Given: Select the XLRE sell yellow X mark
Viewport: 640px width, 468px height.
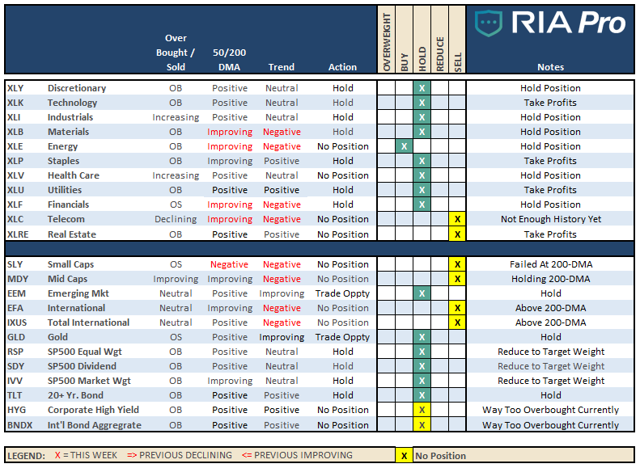Looking at the screenshot, I should [x=457, y=235].
